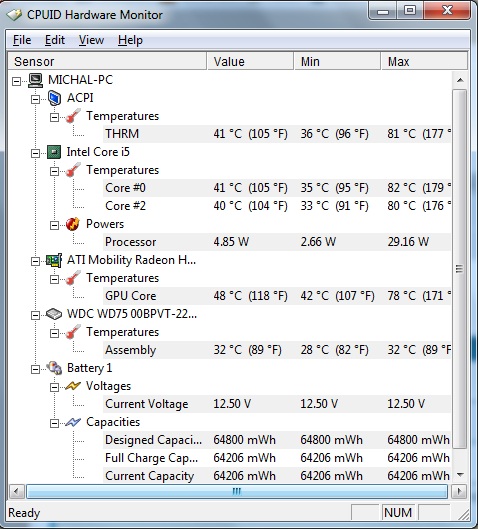Click the ATI Mobility Radeon card icon

tap(54, 260)
